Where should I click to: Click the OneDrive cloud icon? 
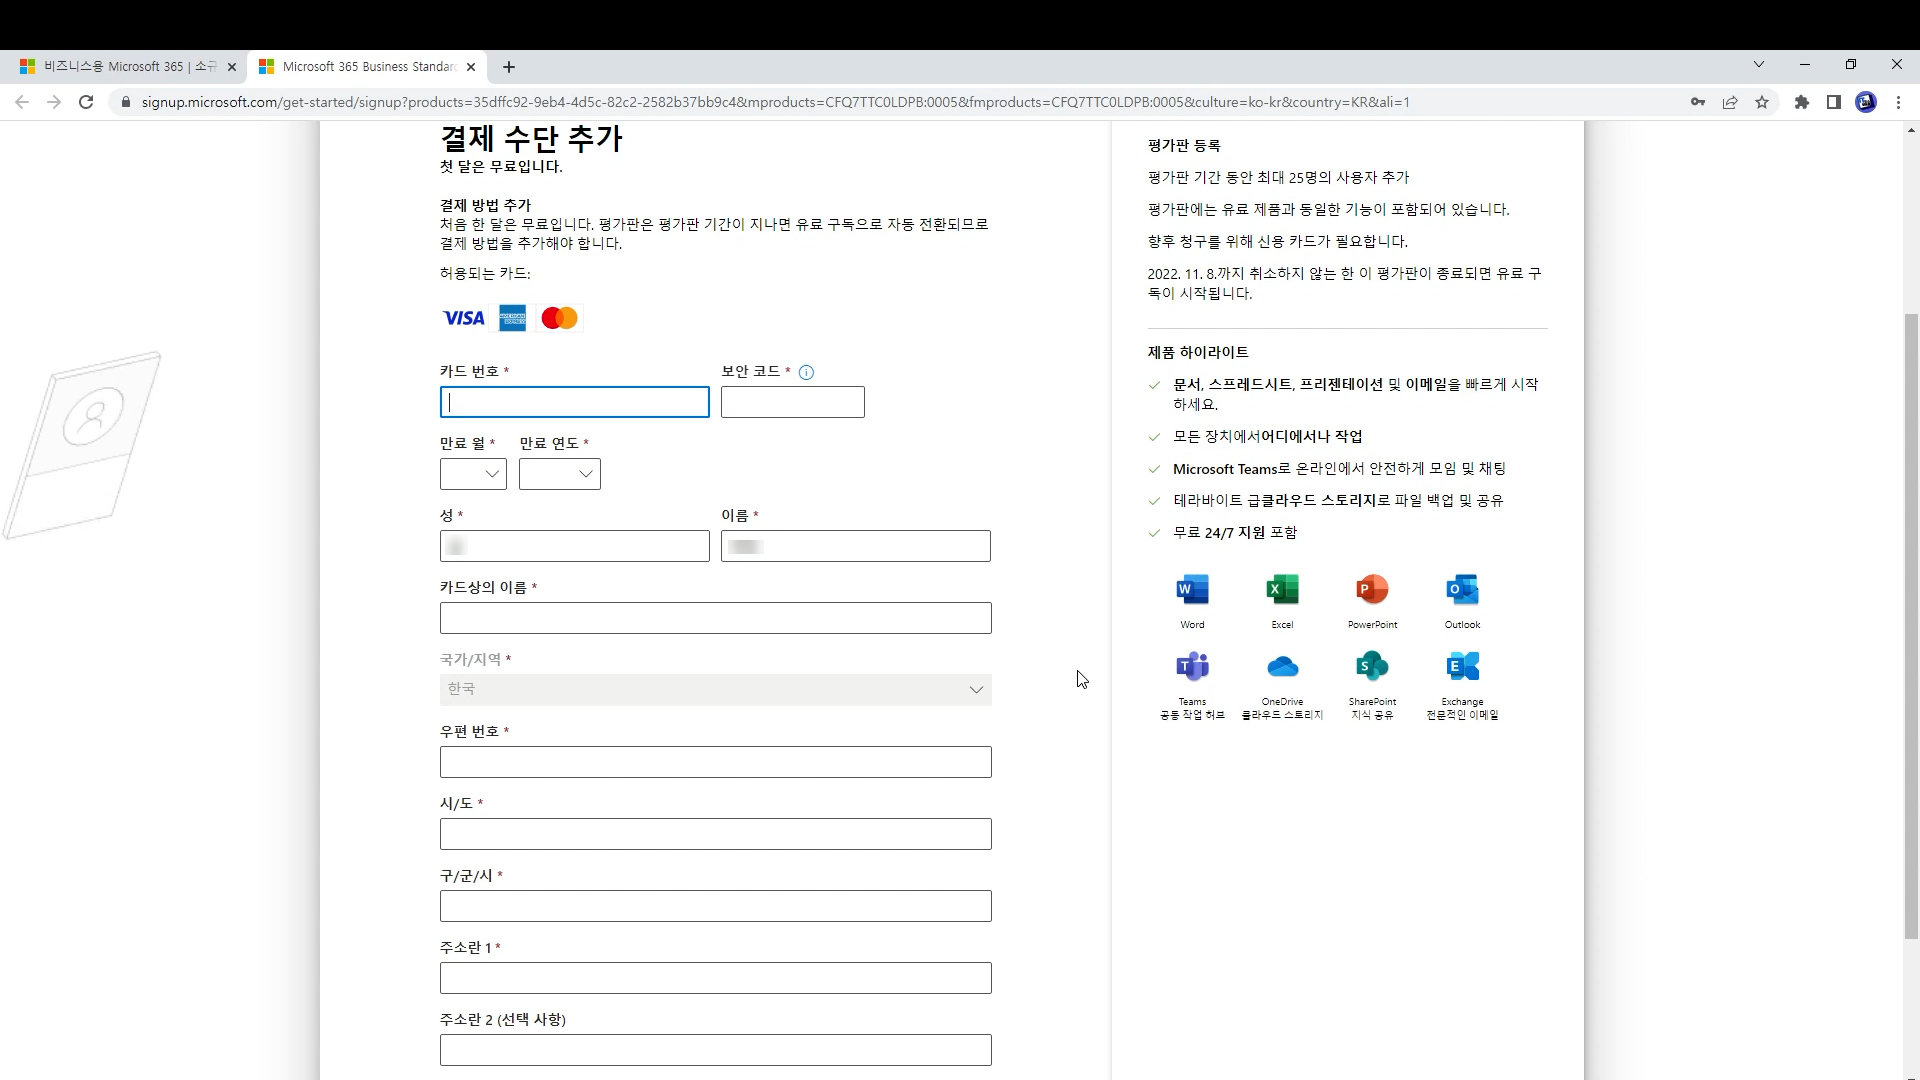pos(1282,666)
